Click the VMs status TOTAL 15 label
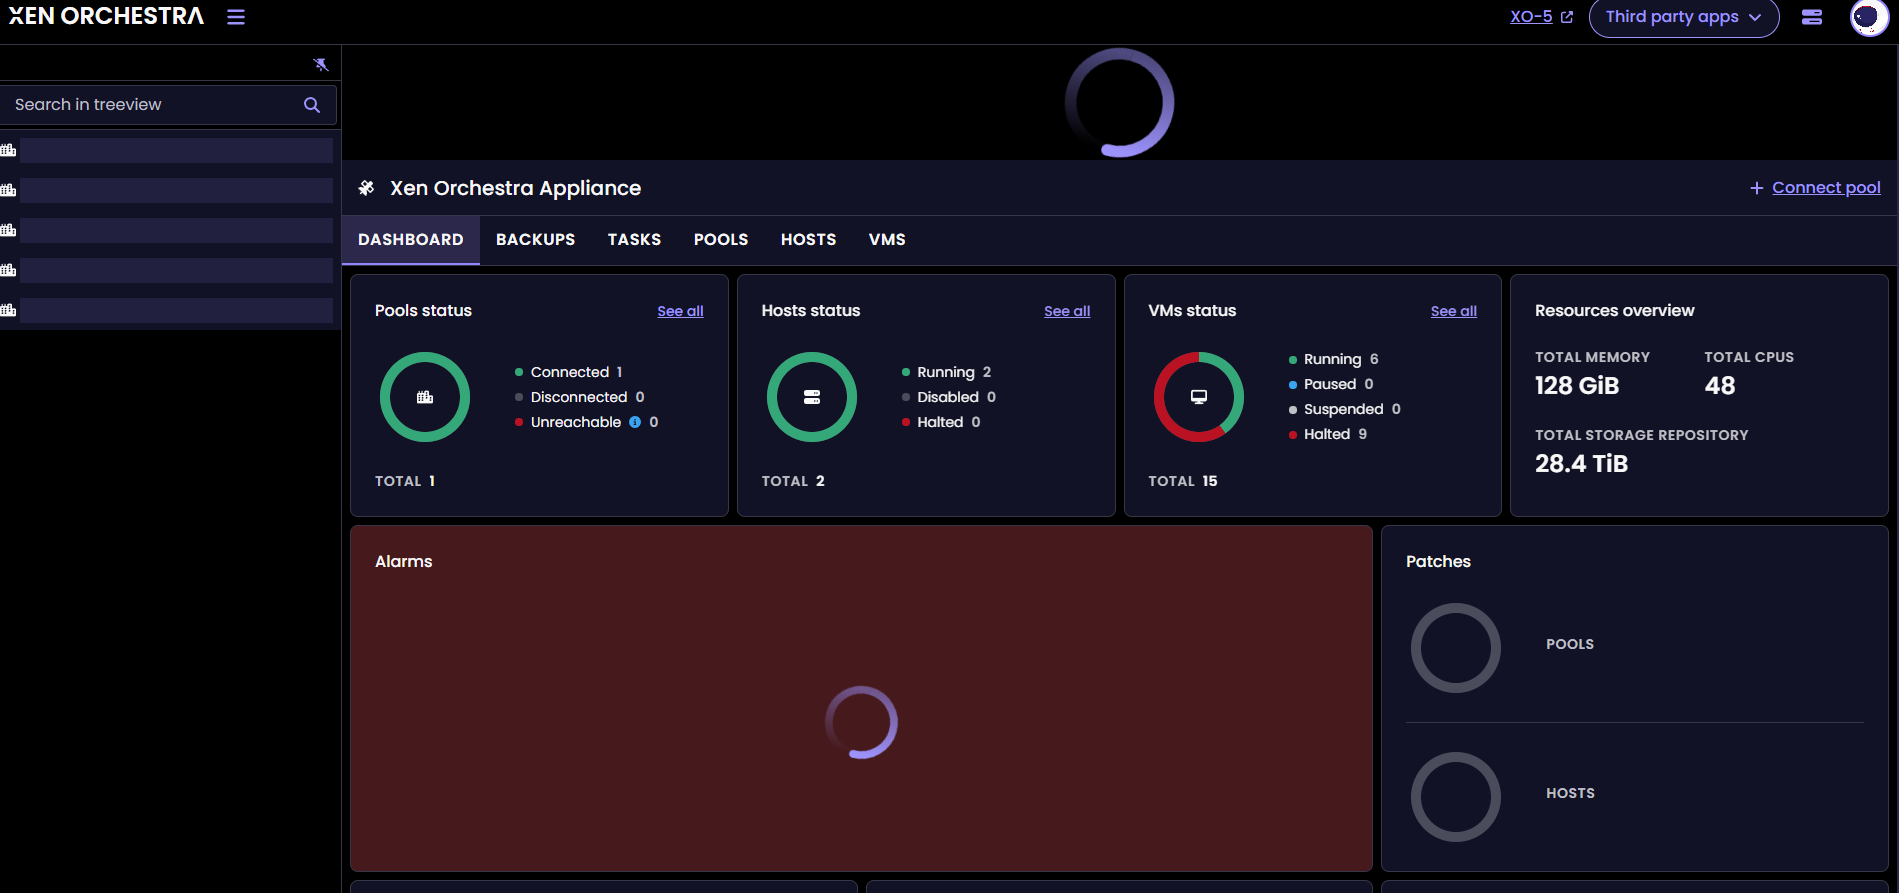This screenshot has height=893, width=1899. coord(1183,481)
